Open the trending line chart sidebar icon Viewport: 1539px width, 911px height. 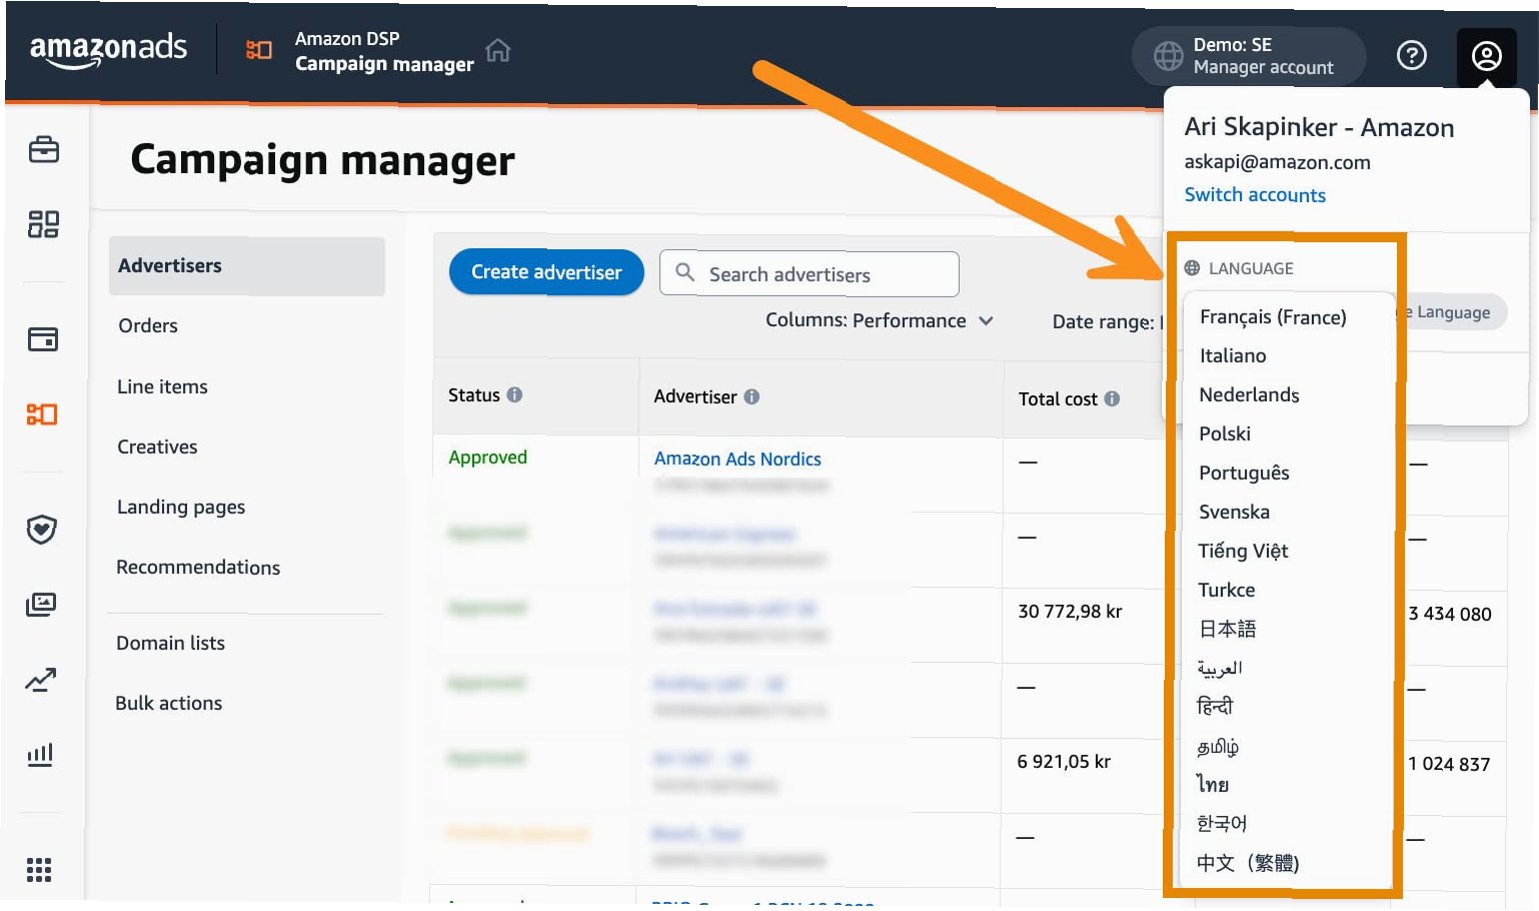(x=41, y=680)
